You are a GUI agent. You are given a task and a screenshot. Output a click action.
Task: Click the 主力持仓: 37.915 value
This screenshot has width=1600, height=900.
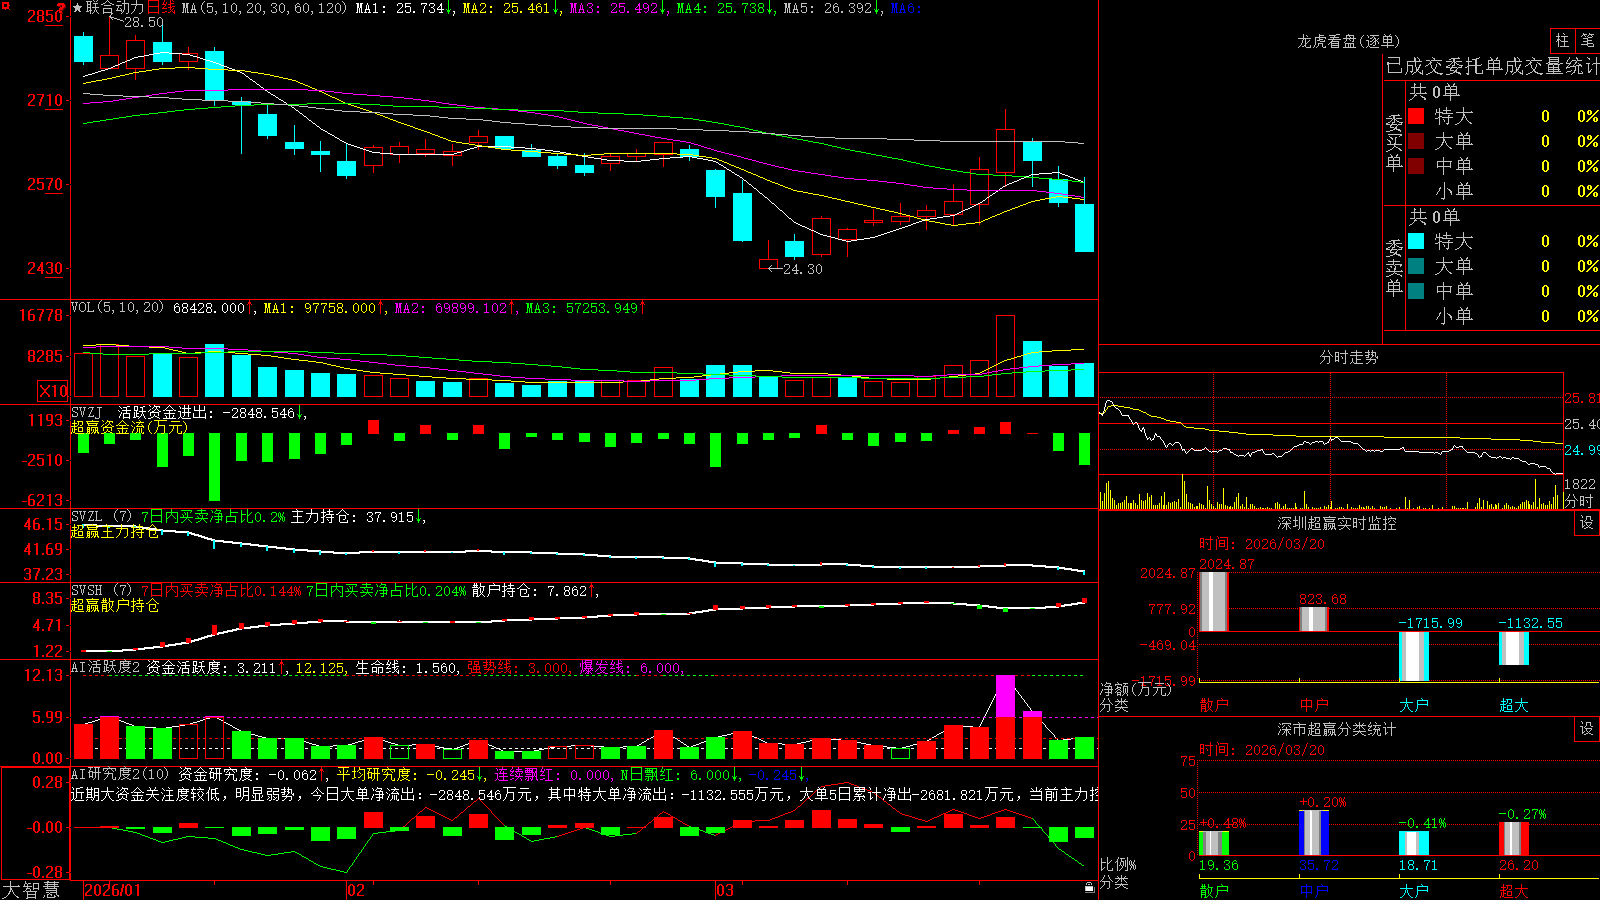click(x=352, y=516)
